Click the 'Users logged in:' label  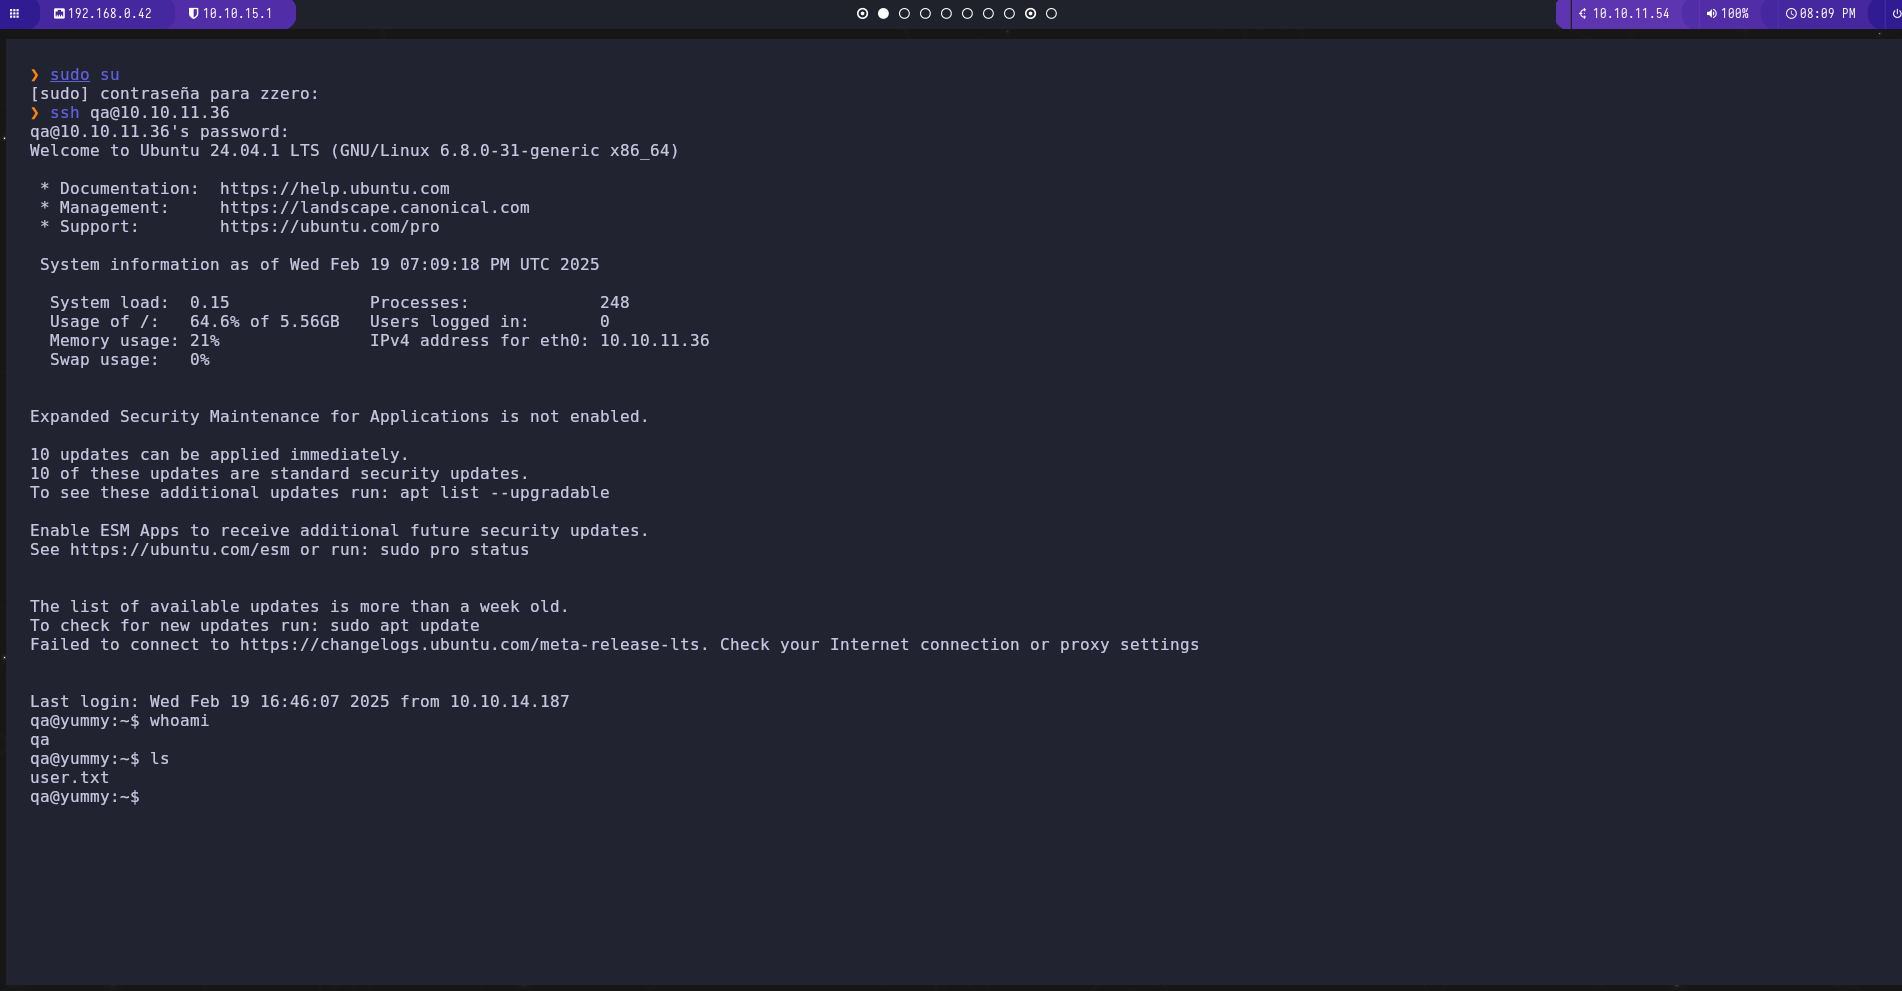click(x=450, y=322)
